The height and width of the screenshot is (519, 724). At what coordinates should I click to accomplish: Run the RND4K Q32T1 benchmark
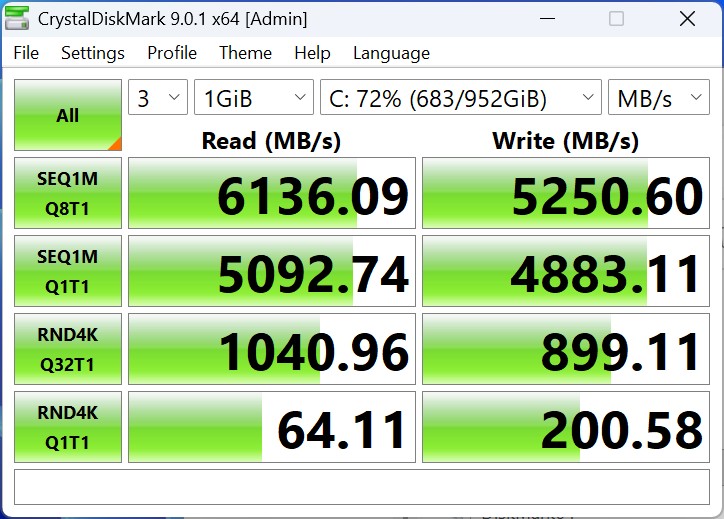point(67,349)
